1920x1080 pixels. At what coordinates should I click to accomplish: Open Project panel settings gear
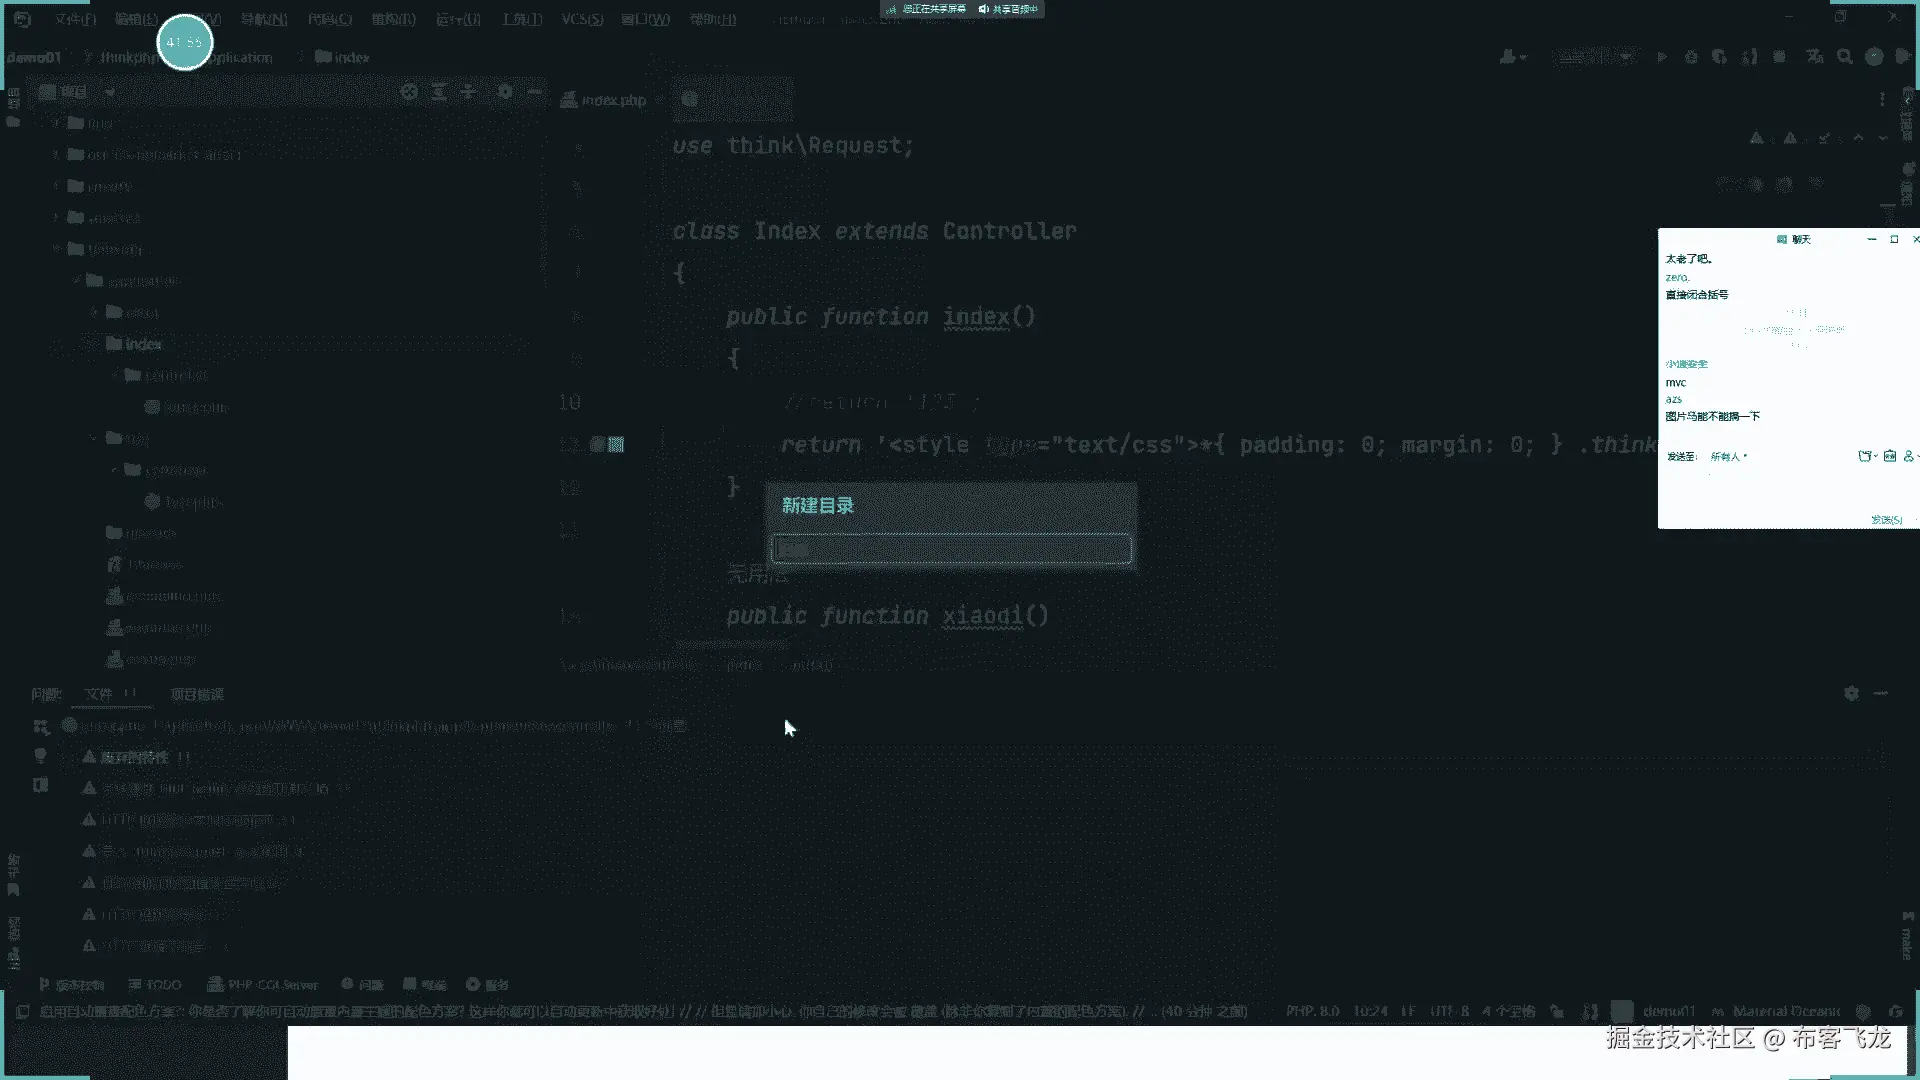(x=505, y=92)
